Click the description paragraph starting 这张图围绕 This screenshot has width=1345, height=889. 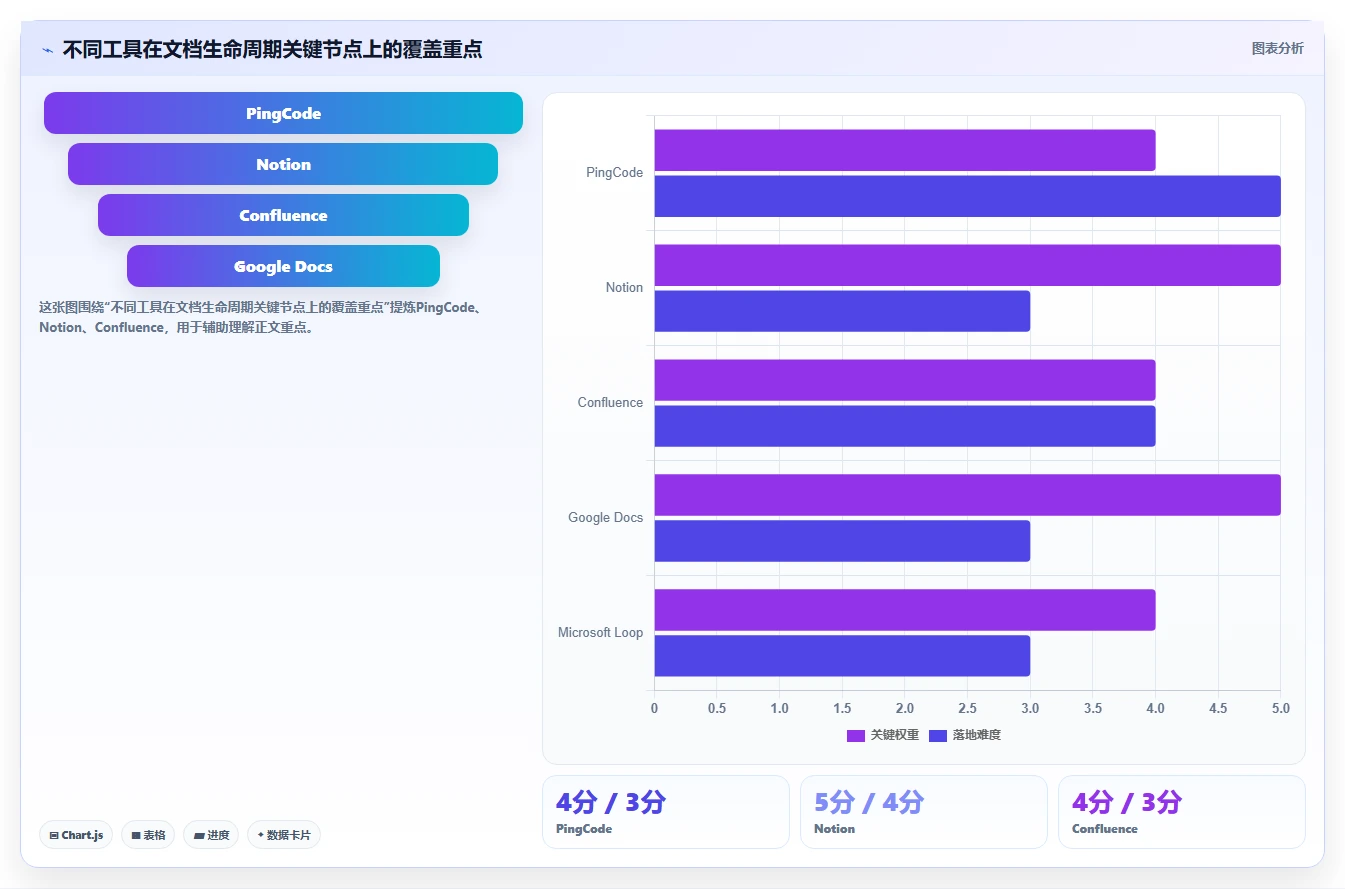(x=261, y=317)
